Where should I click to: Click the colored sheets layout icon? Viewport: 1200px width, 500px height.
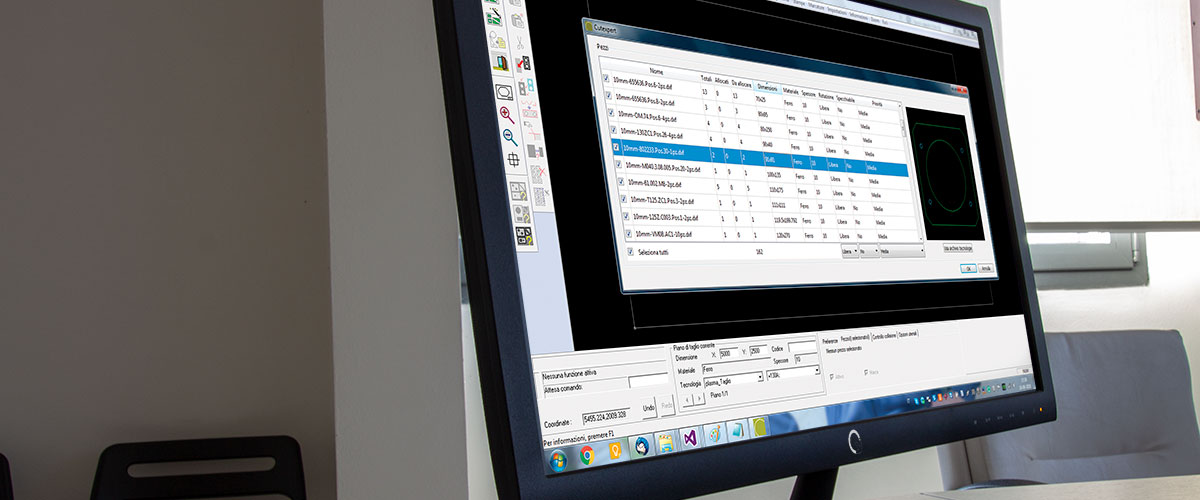500,64
